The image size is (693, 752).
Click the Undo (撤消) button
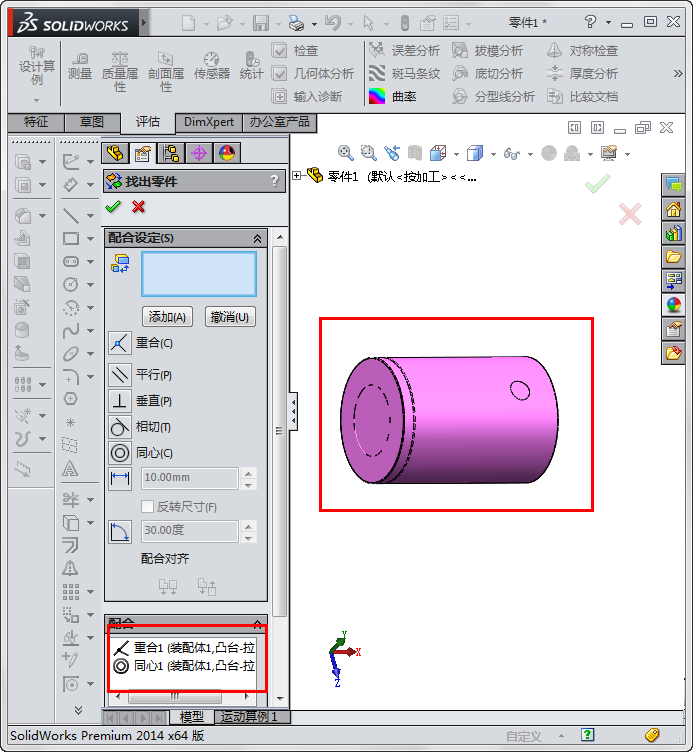click(230, 317)
